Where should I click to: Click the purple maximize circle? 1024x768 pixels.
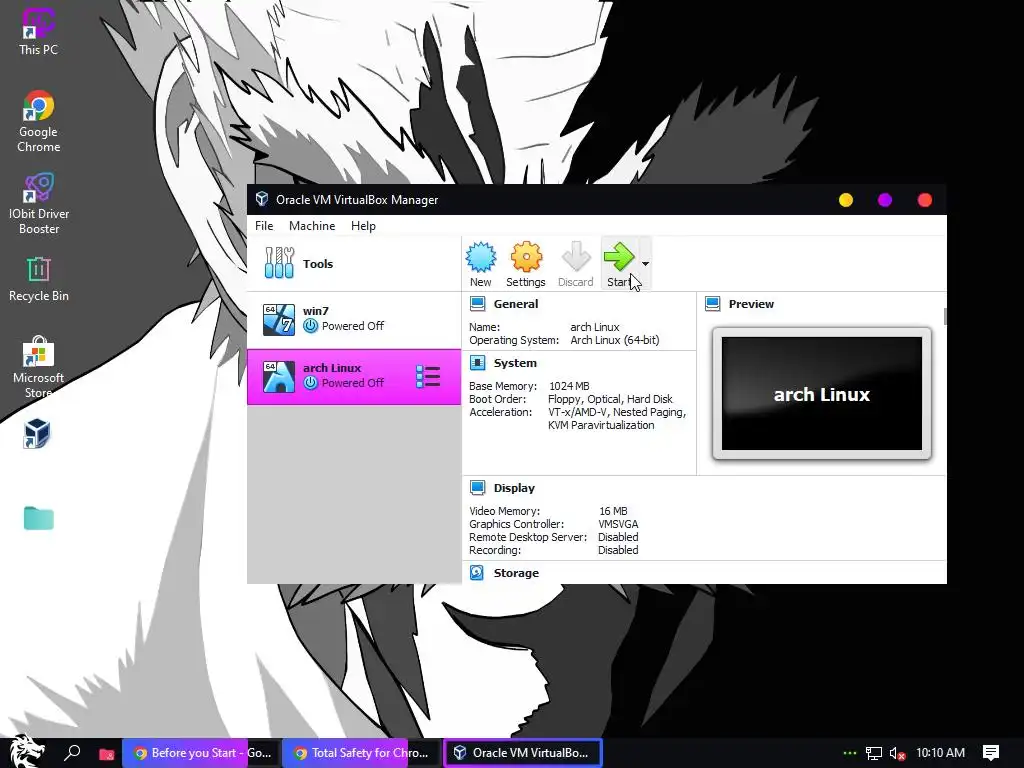pyautogui.click(x=885, y=200)
